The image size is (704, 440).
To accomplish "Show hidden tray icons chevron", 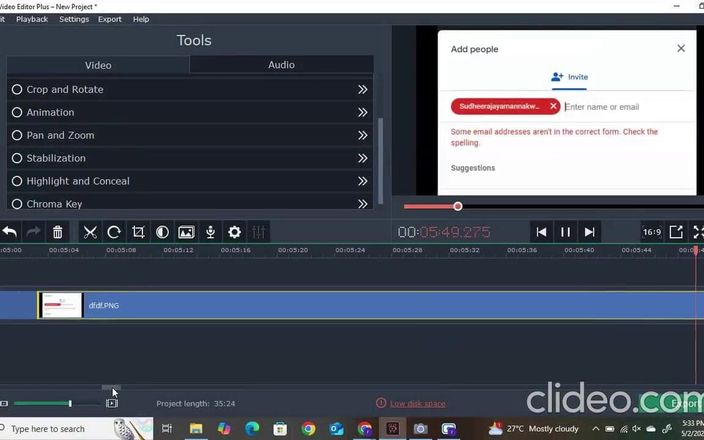I will [x=595, y=429].
